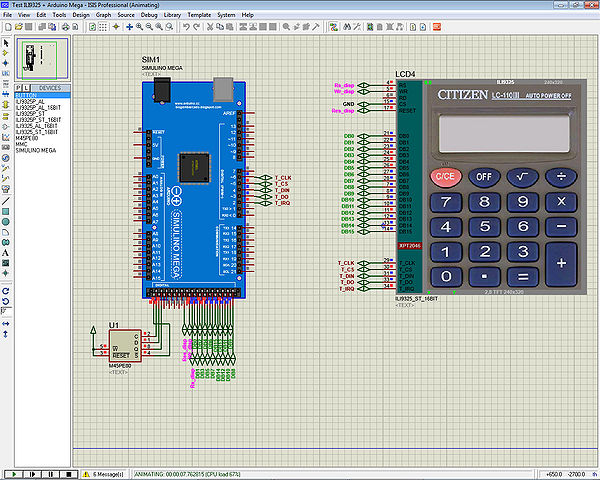
Task: Click the calculator square root key
Action: tap(522, 177)
